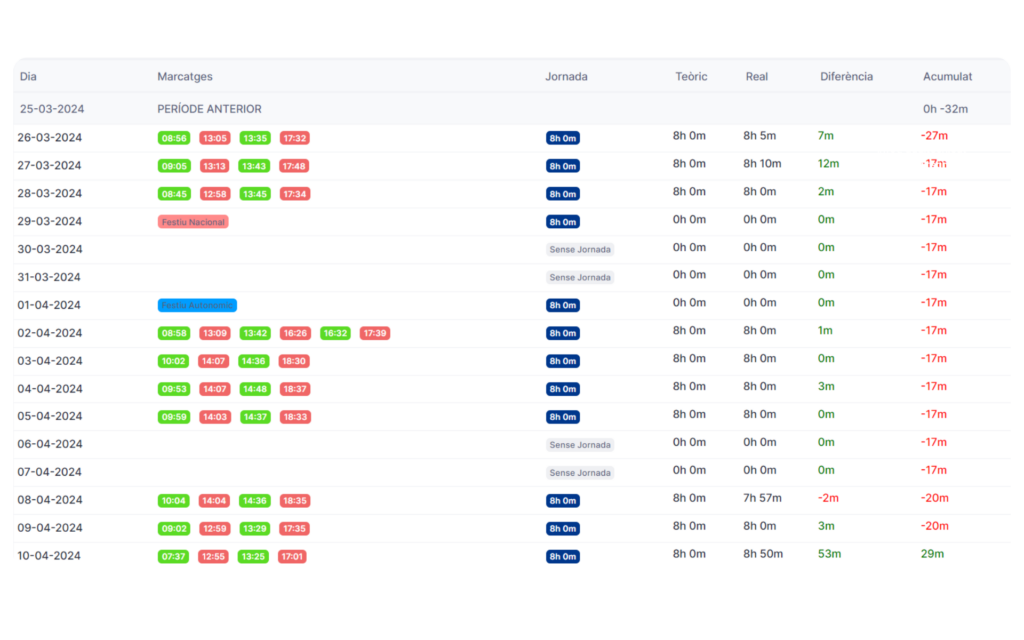Click the Marcatges column header
Screen dimensions: 1024x640
(185, 76)
